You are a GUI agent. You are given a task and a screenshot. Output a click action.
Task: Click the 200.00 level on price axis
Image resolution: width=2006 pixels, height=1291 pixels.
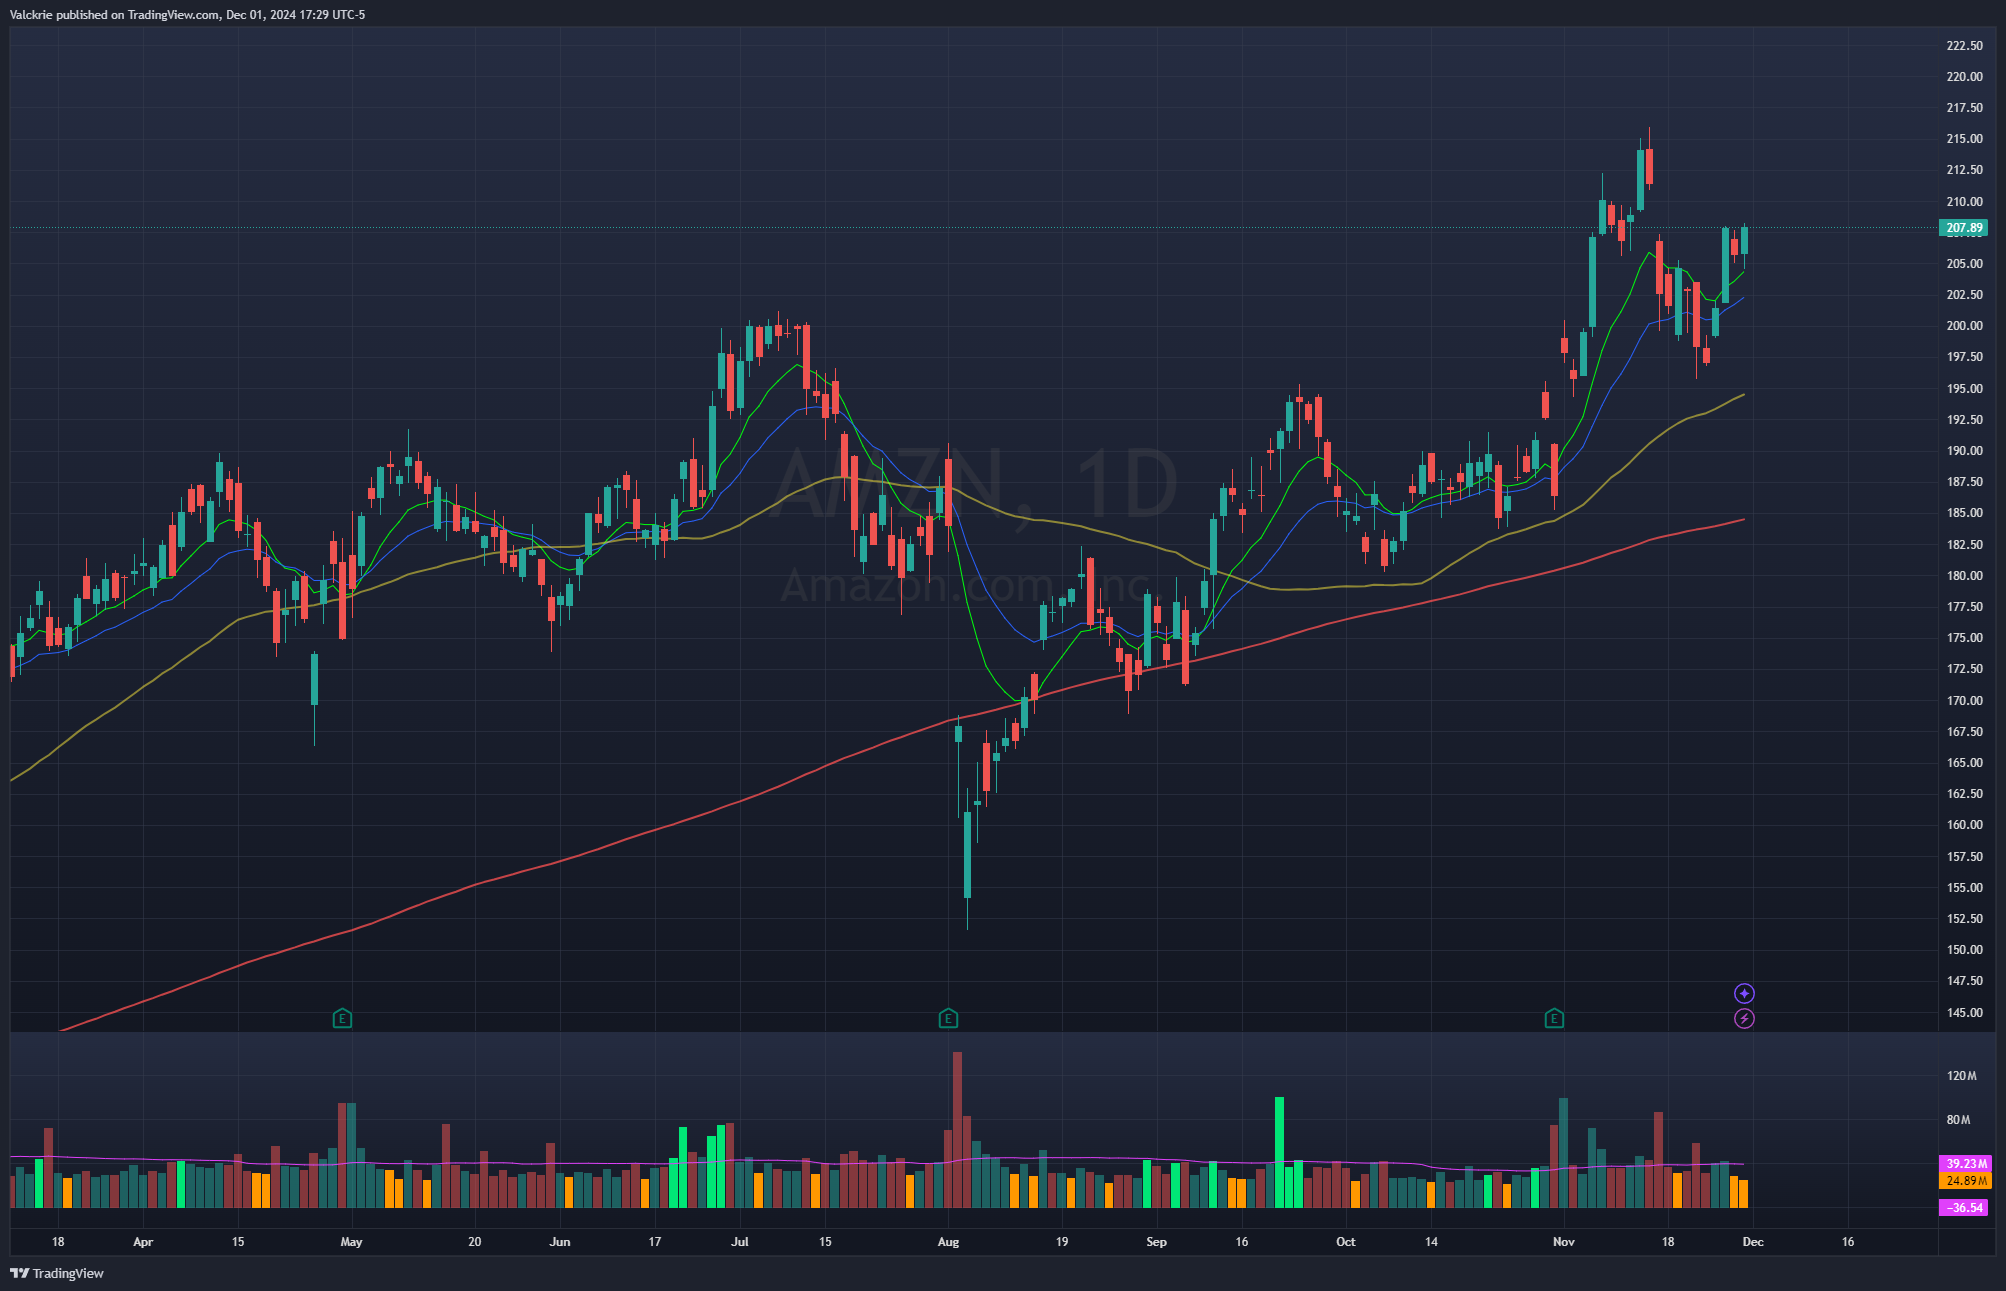[1964, 326]
